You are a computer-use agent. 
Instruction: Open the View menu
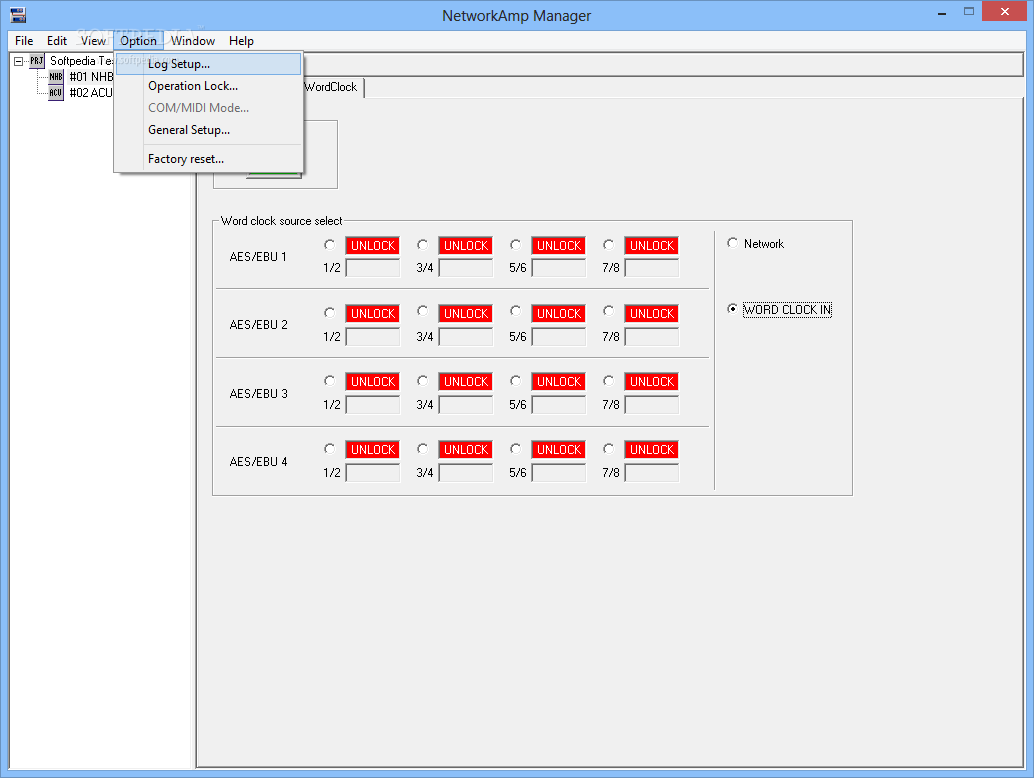point(93,41)
